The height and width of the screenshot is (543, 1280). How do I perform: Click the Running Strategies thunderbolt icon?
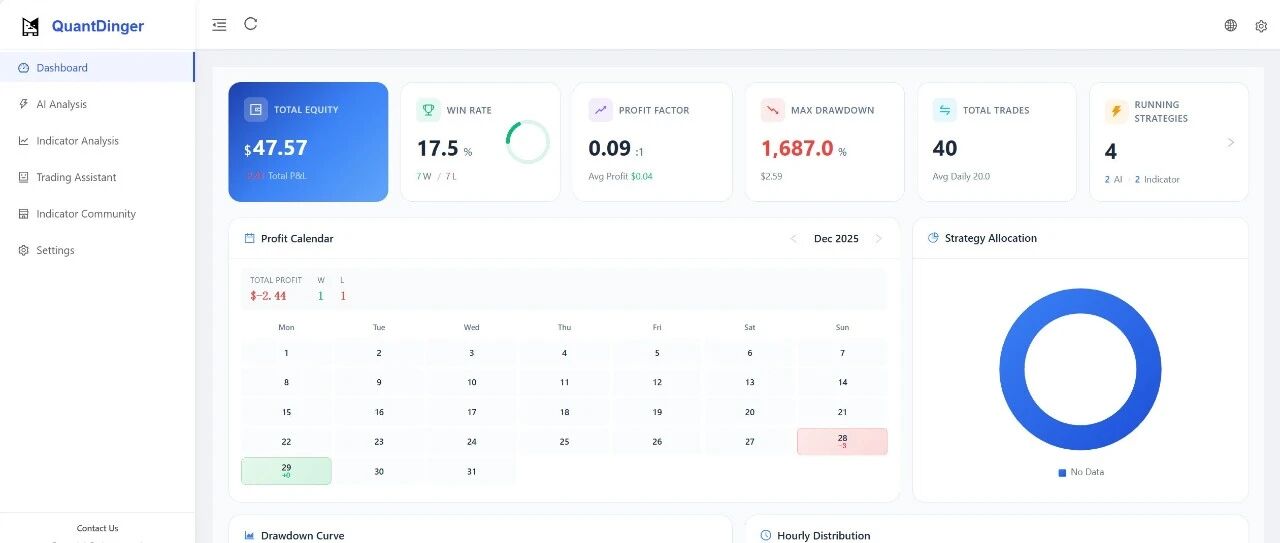click(1116, 111)
